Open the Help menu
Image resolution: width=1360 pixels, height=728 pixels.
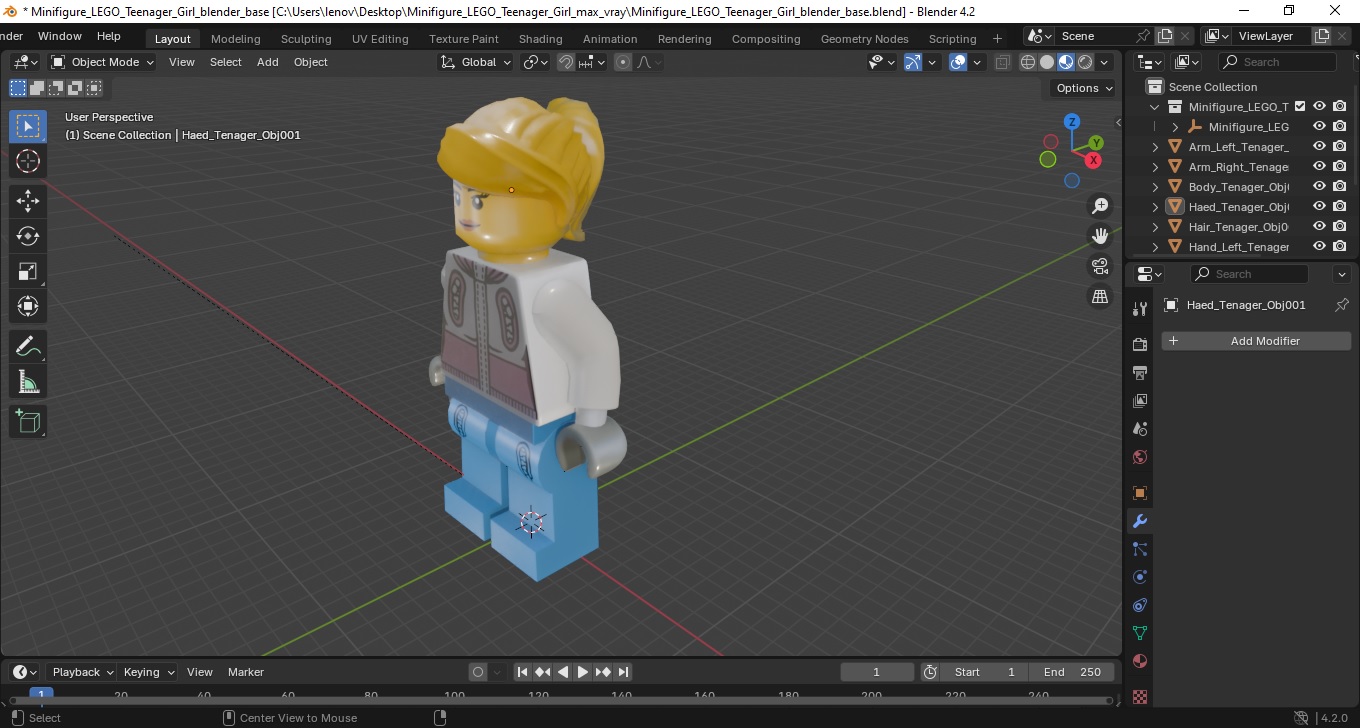pyautogui.click(x=108, y=36)
